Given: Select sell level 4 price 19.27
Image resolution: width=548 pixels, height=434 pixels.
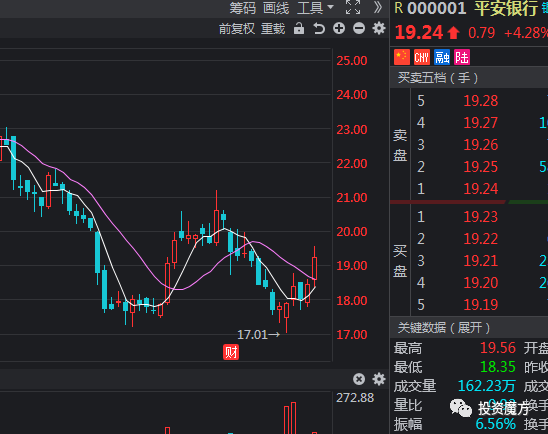Looking at the screenshot, I should point(481,123).
